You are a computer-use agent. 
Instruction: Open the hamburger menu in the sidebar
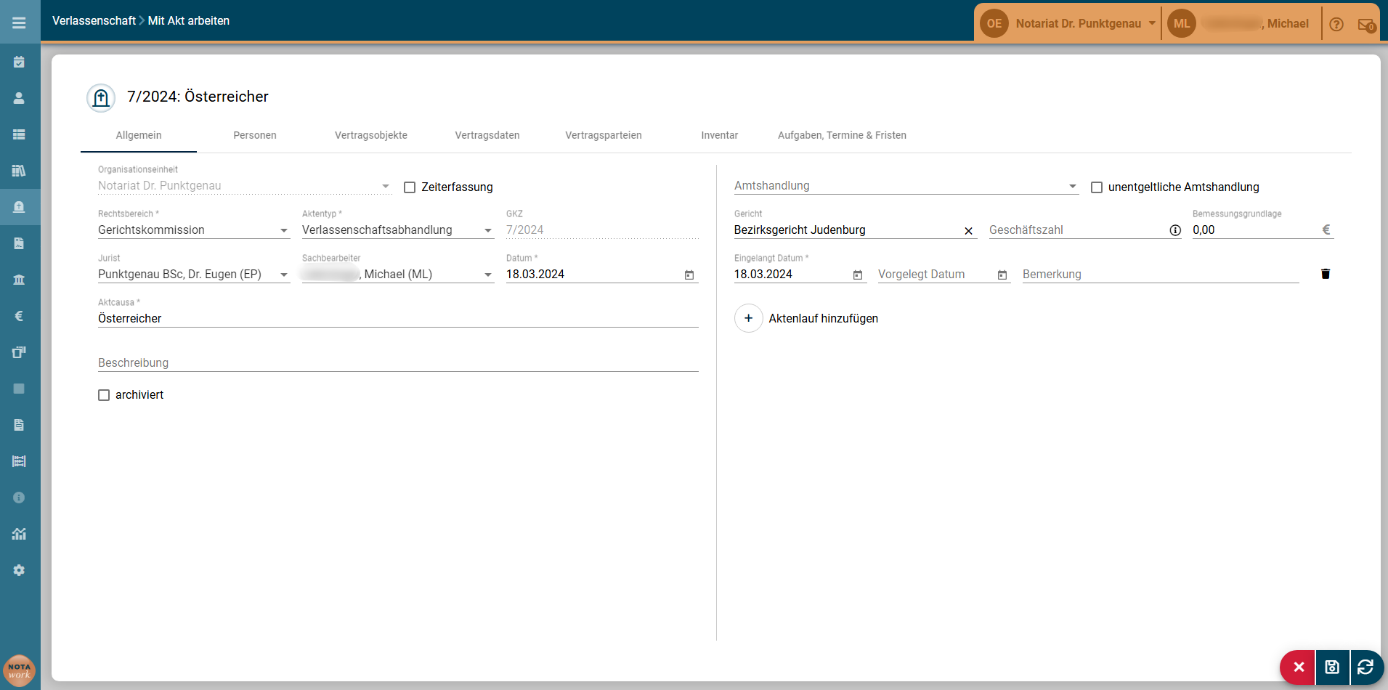tap(19, 22)
